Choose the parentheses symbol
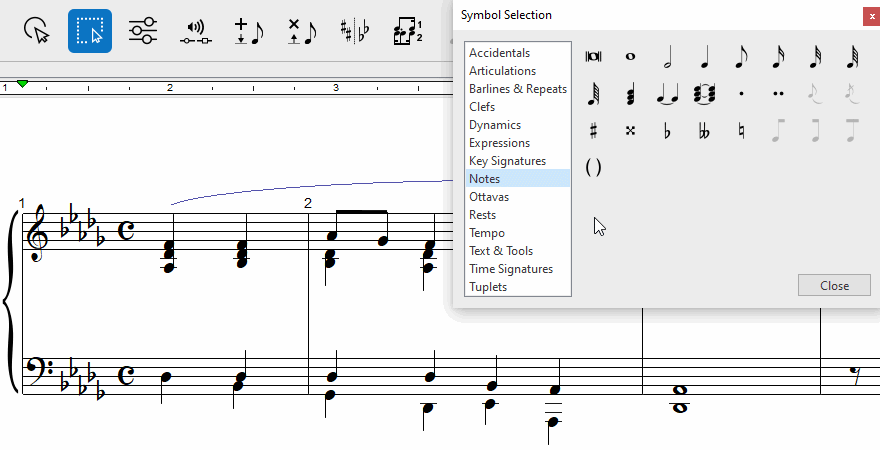The image size is (880, 450). 593,167
